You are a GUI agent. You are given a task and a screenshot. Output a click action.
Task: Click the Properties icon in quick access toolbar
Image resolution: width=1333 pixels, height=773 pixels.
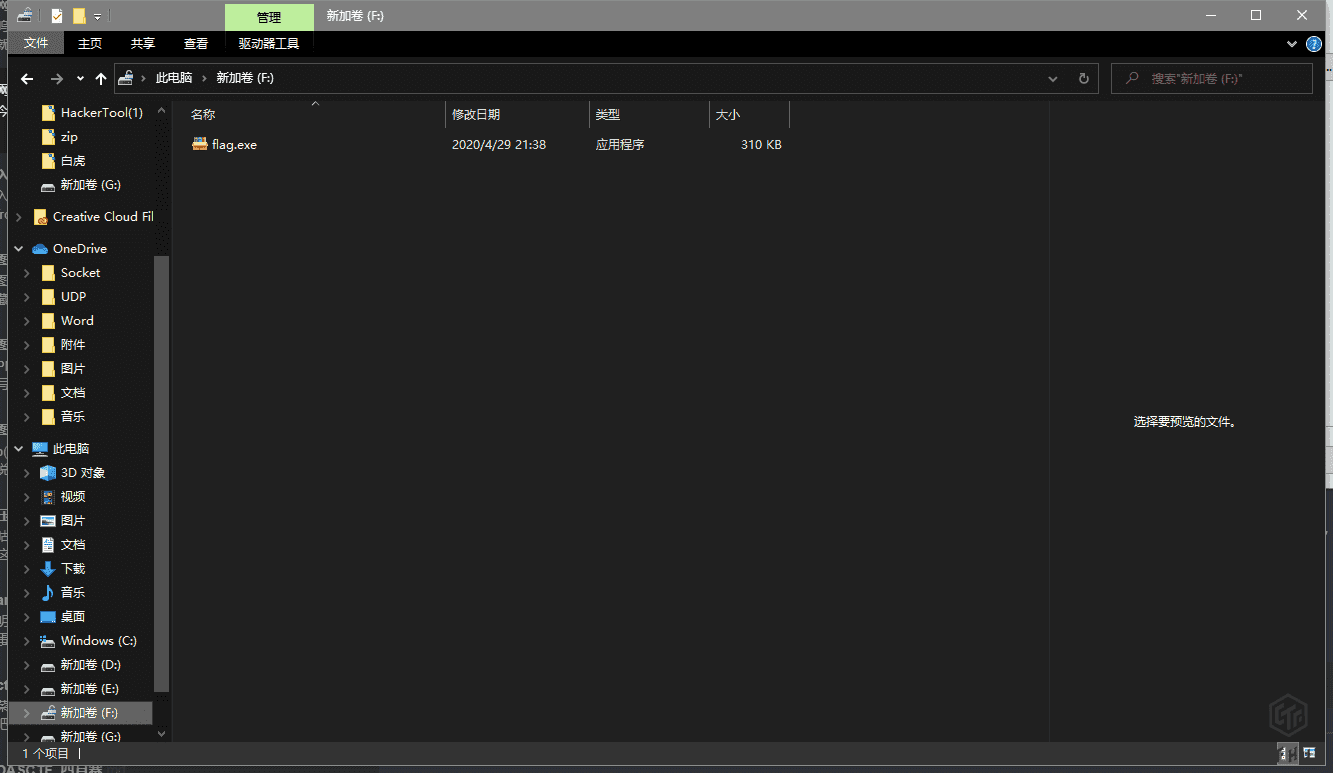click(57, 16)
